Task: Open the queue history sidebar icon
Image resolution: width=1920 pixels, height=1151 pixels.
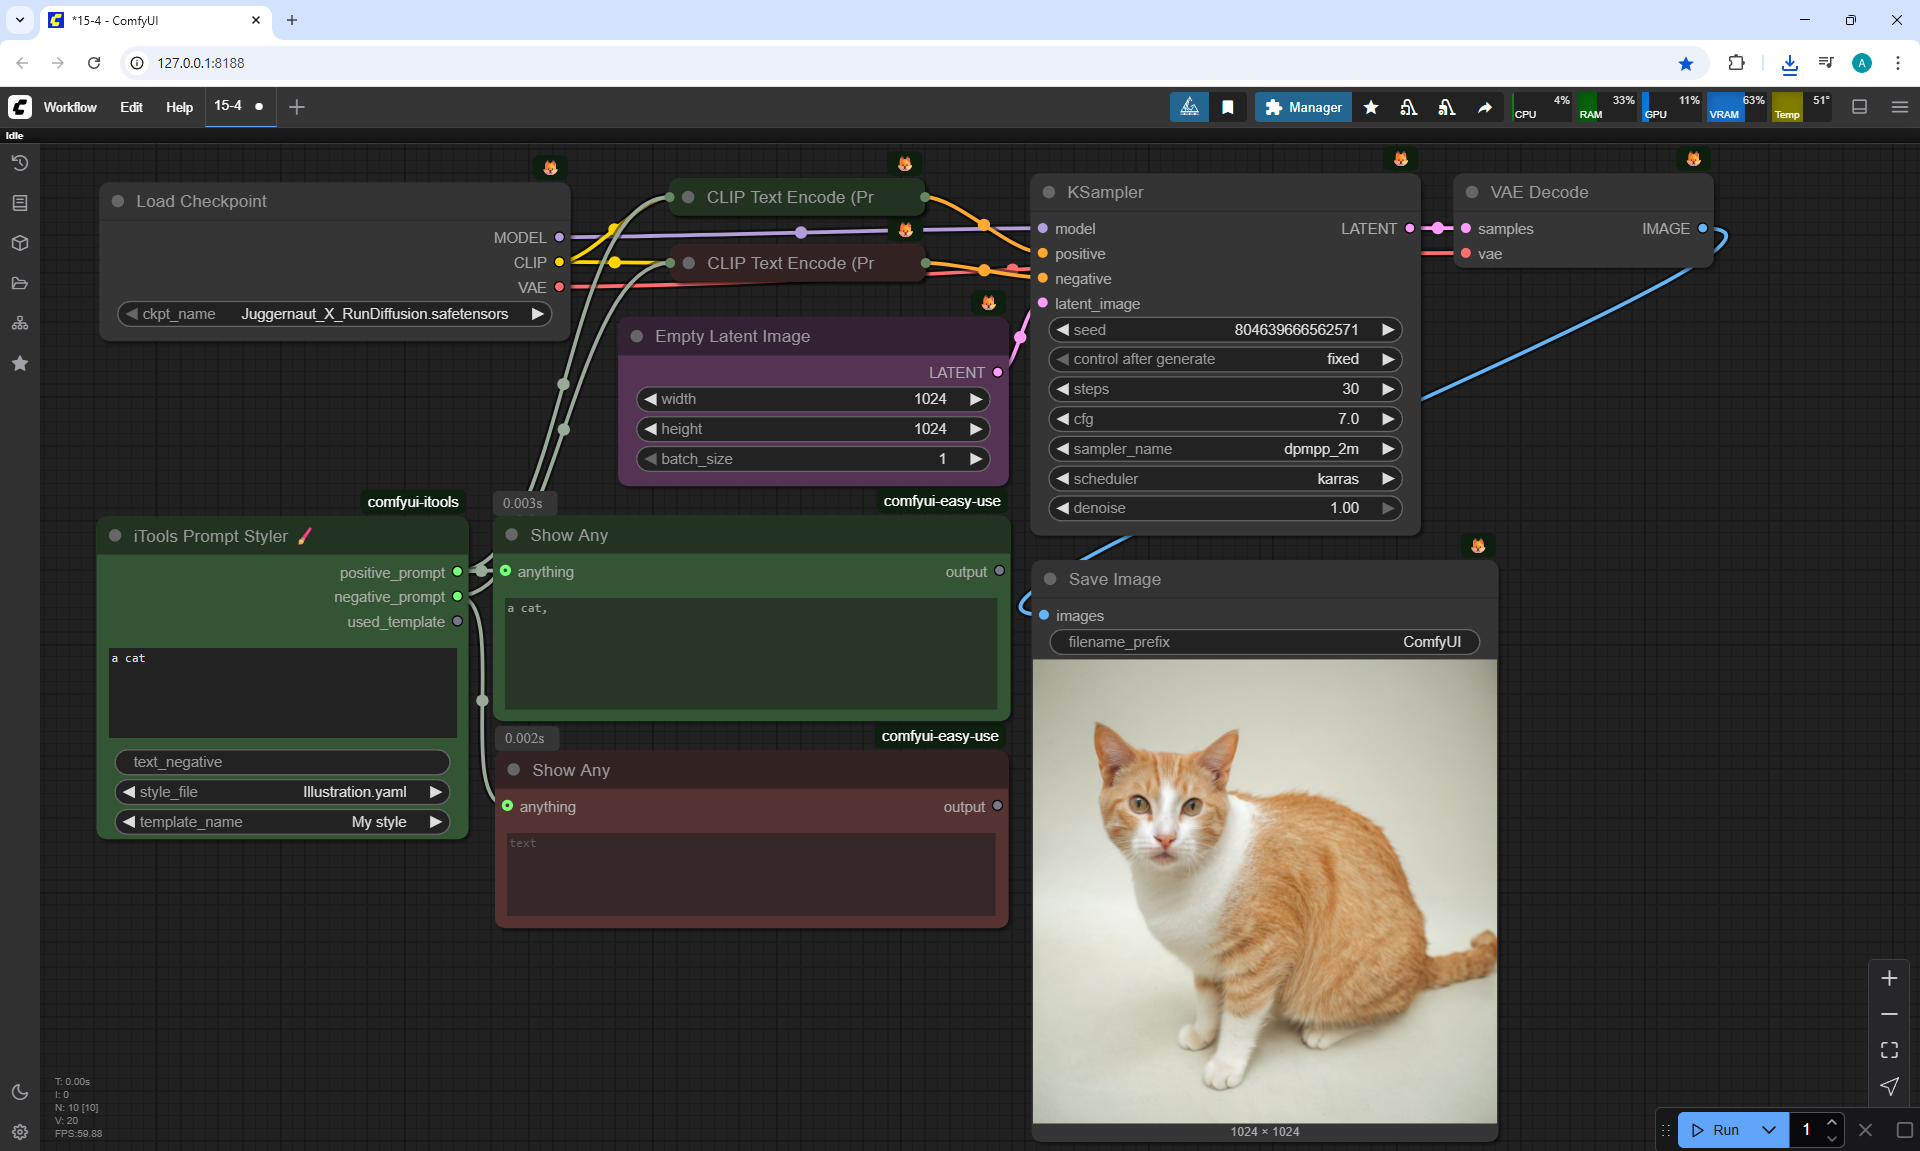Action: [x=19, y=163]
